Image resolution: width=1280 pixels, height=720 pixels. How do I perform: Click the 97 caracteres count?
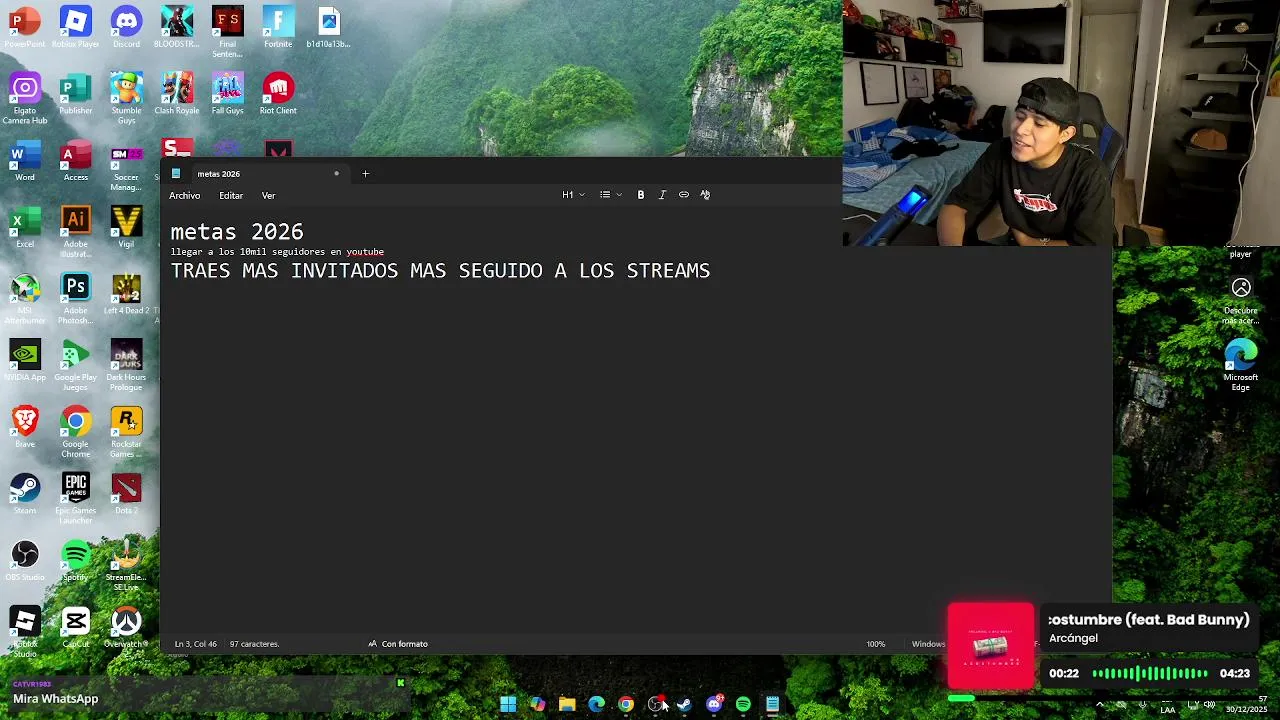[254, 644]
